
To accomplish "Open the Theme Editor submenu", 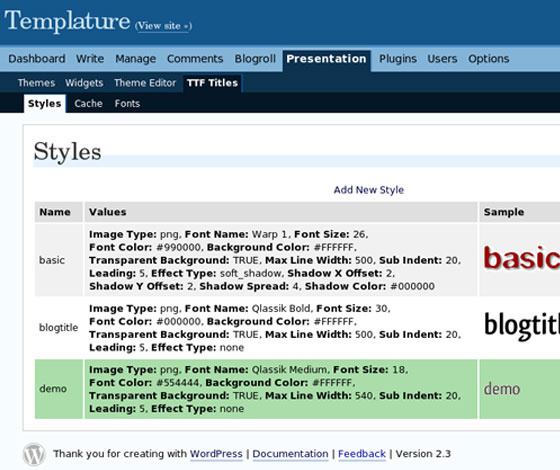I will (x=145, y=83).
